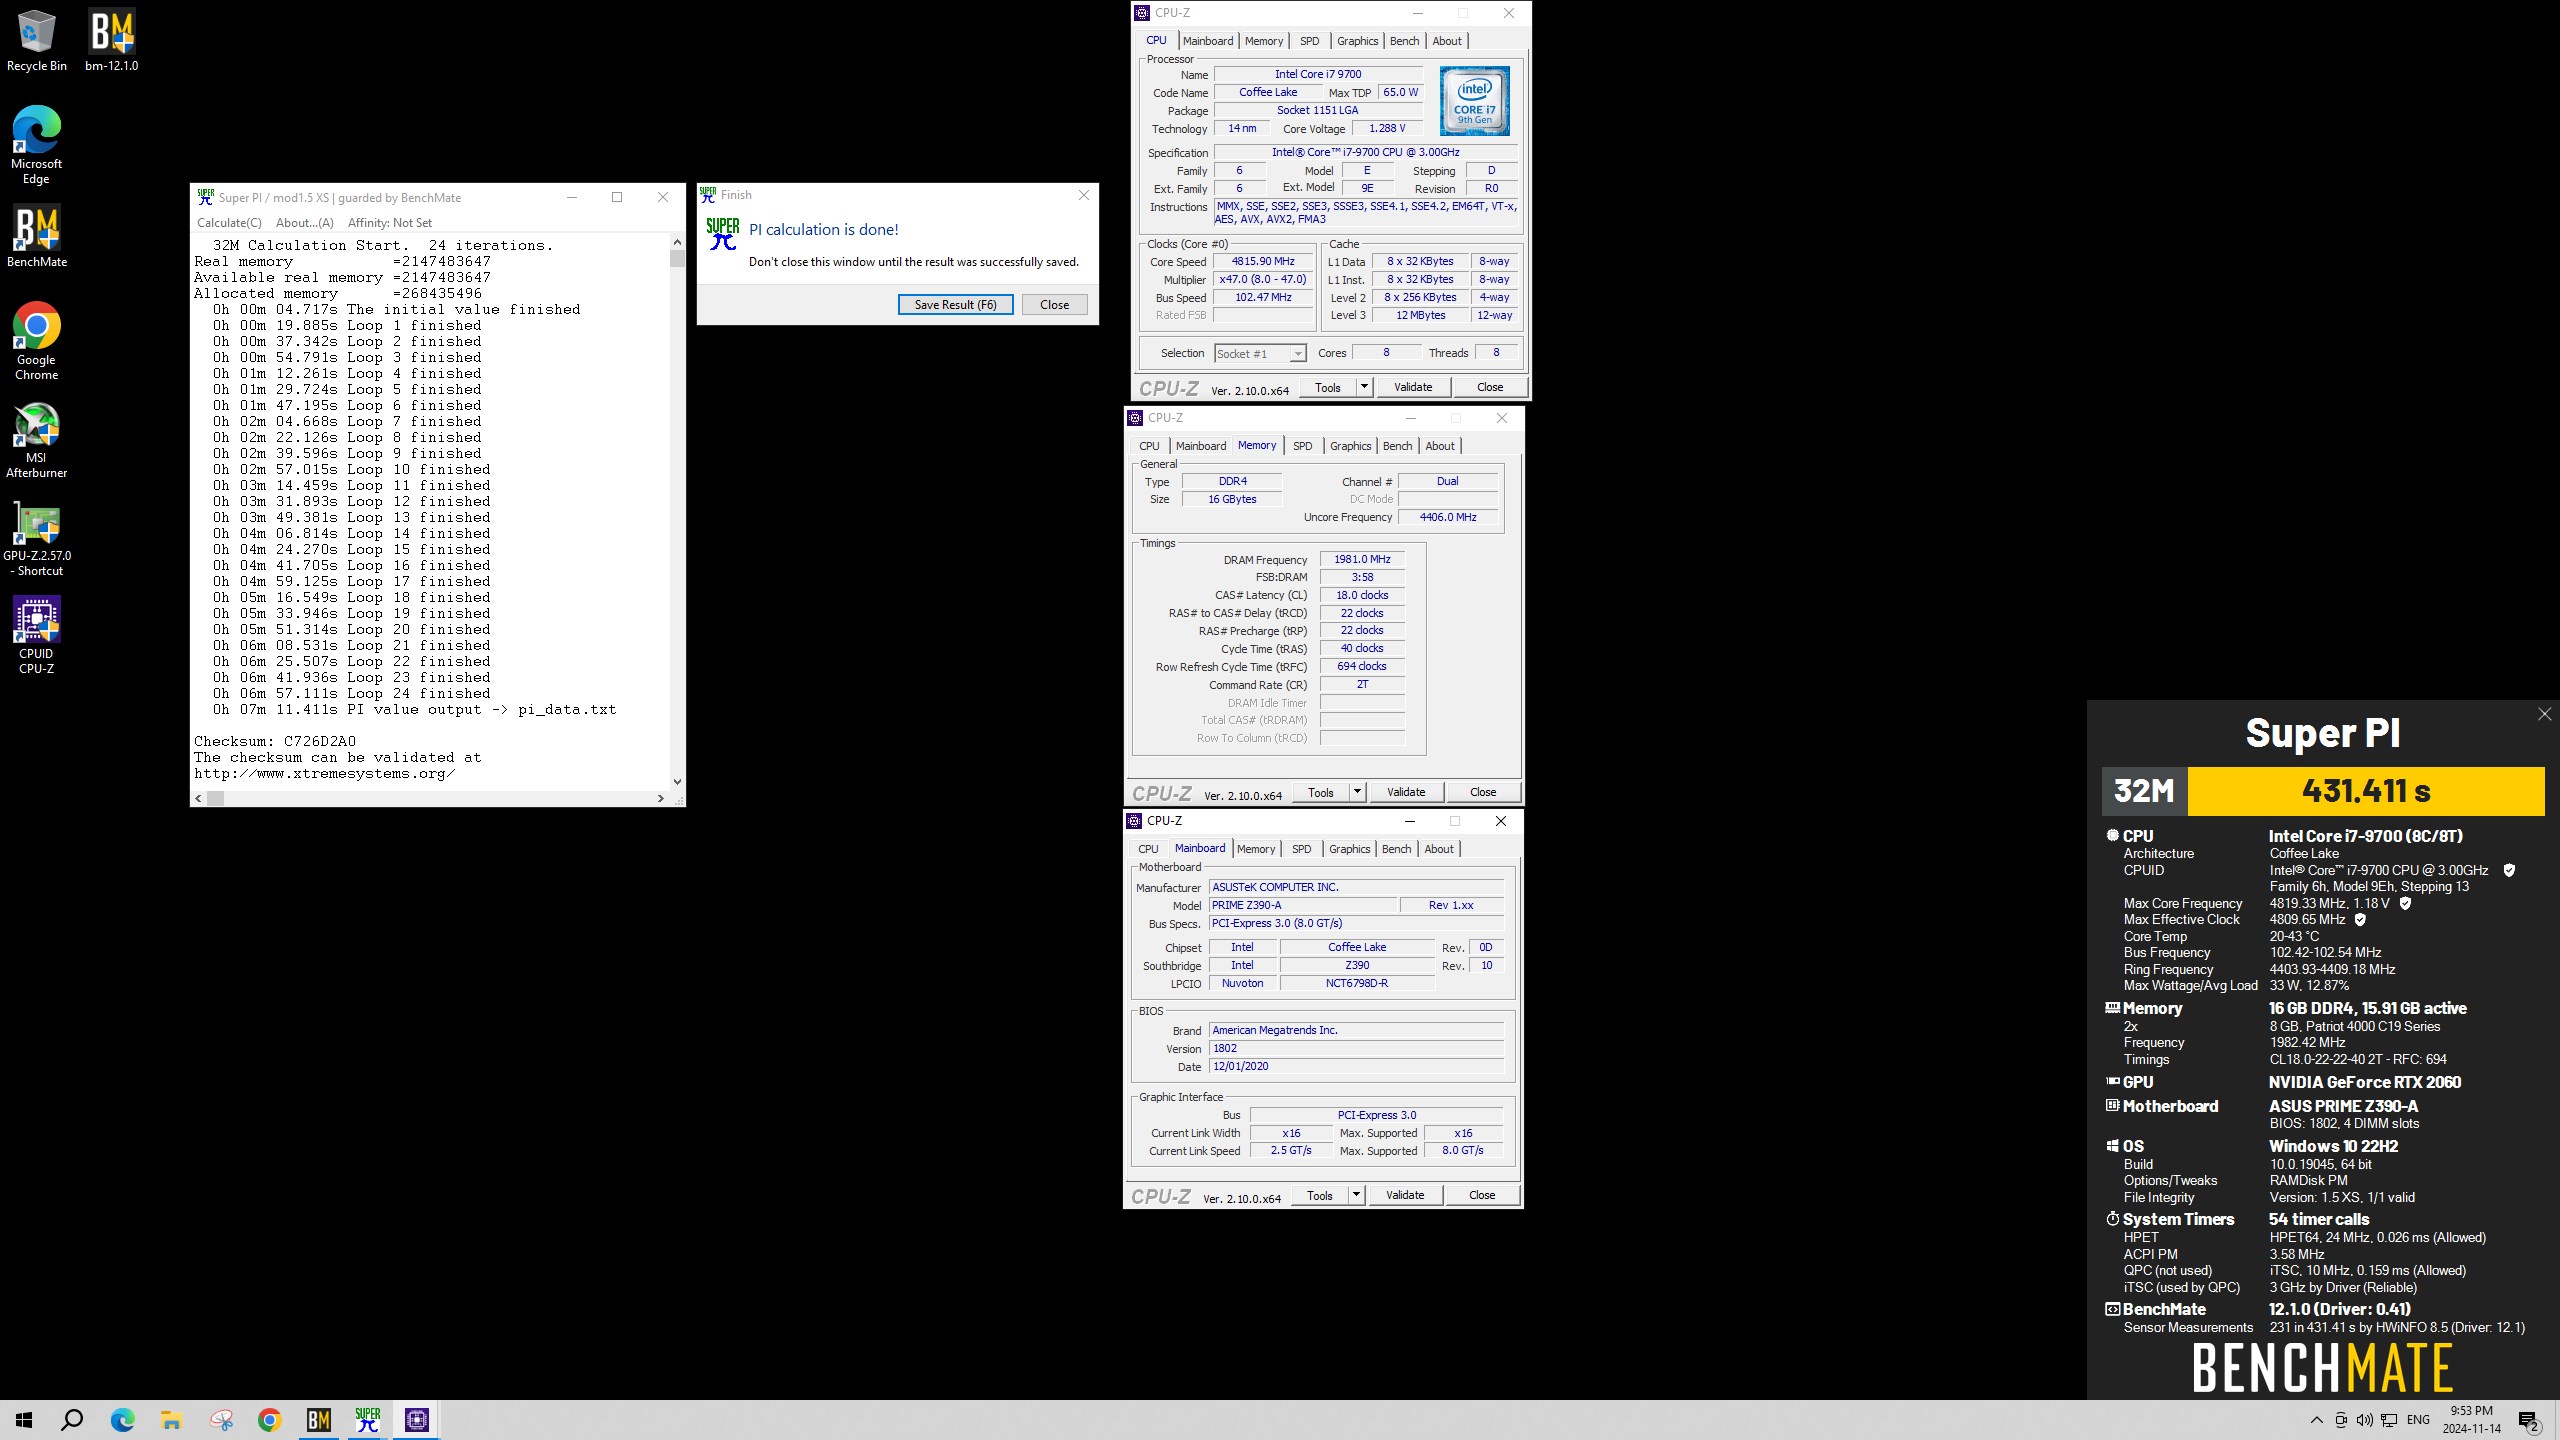Viewport: 2560px width, 1440px height.
Task: Click the Super PI icon in Finish dialog
Action: tap(722, 234)
